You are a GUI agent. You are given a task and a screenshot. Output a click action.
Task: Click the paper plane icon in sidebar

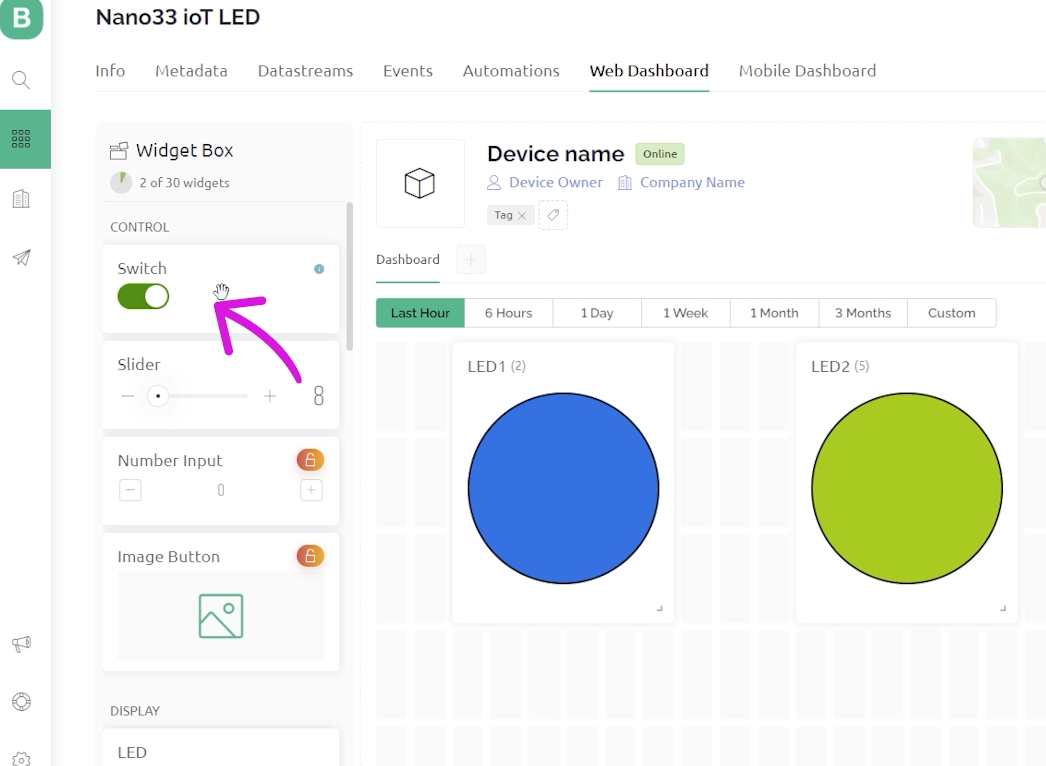pos(21,258)
